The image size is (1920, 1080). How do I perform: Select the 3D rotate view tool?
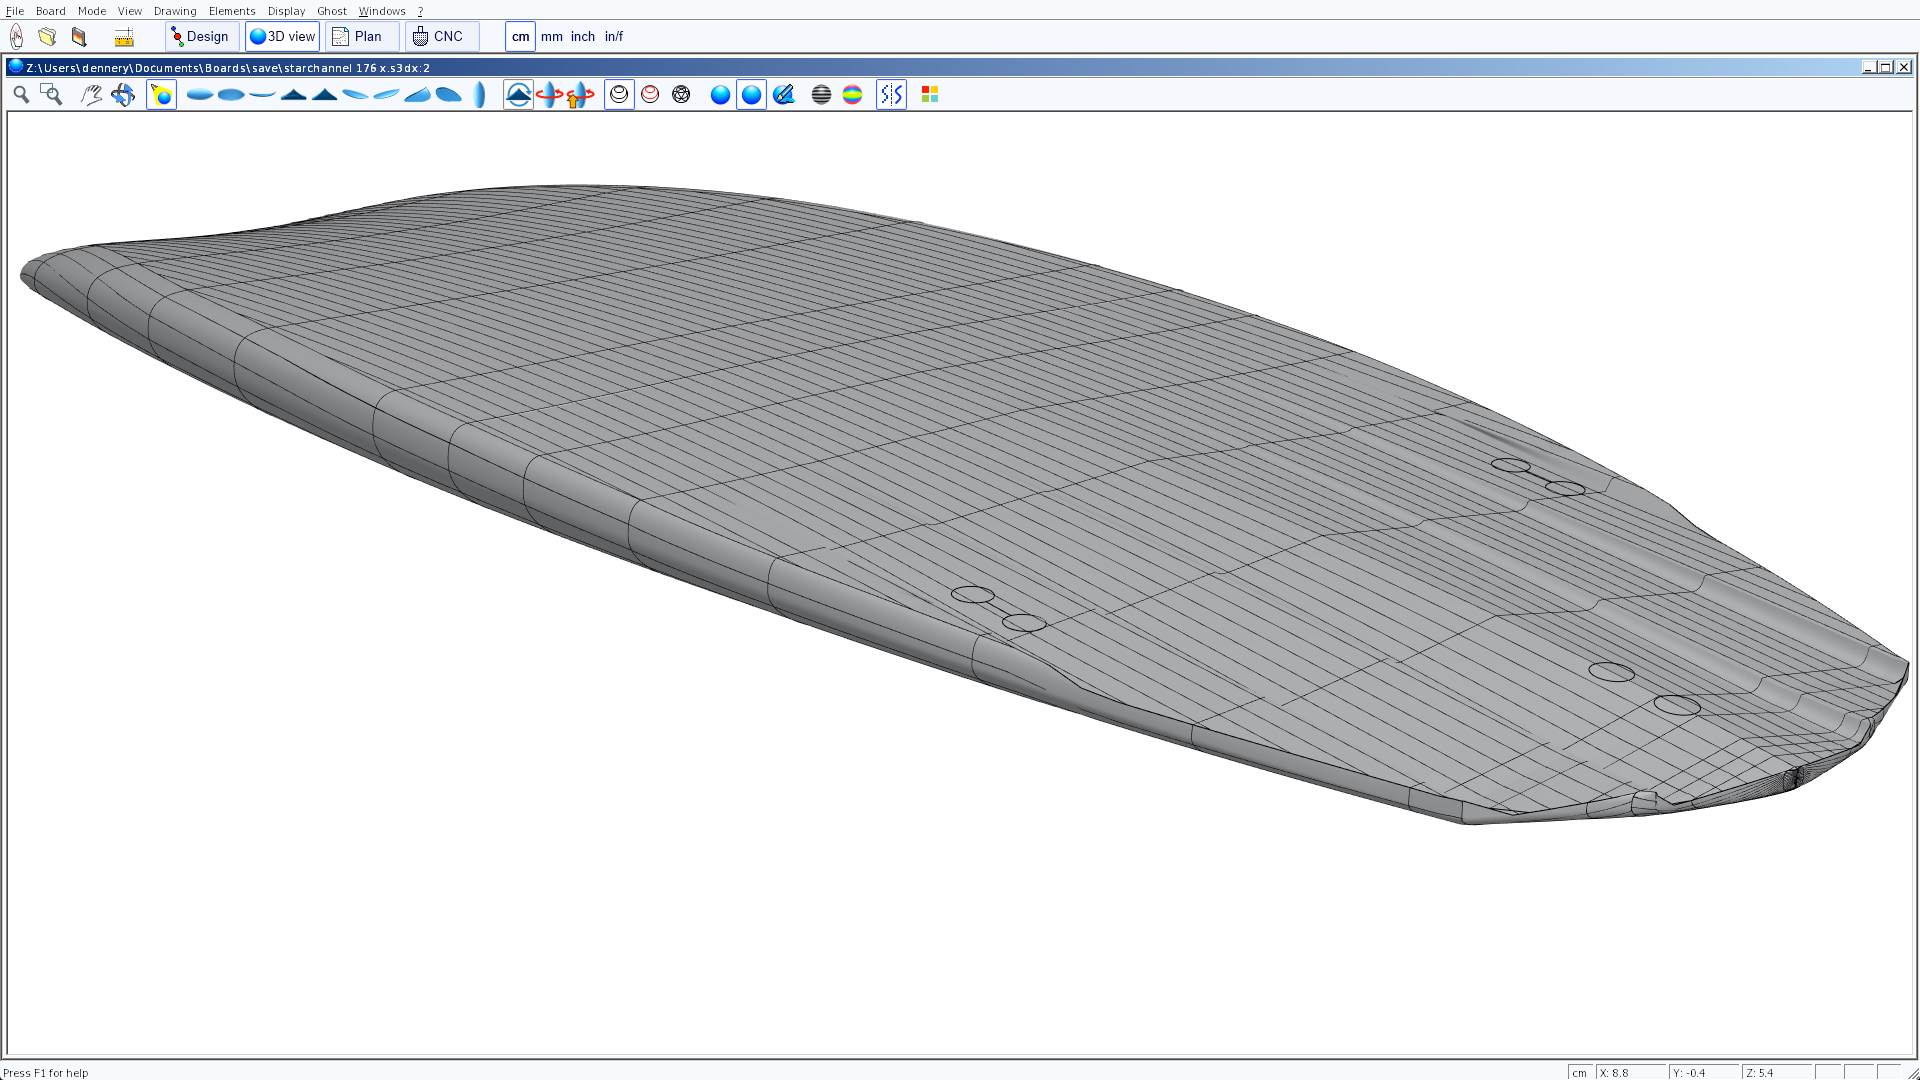pos(123,94)
